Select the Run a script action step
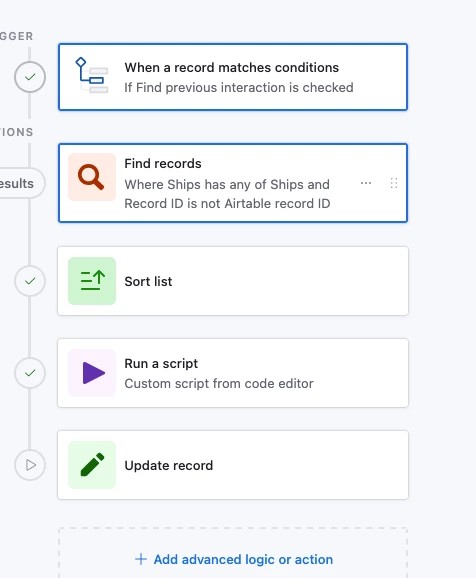The width and height of the screenshot is (476, 578). [233, 373]
